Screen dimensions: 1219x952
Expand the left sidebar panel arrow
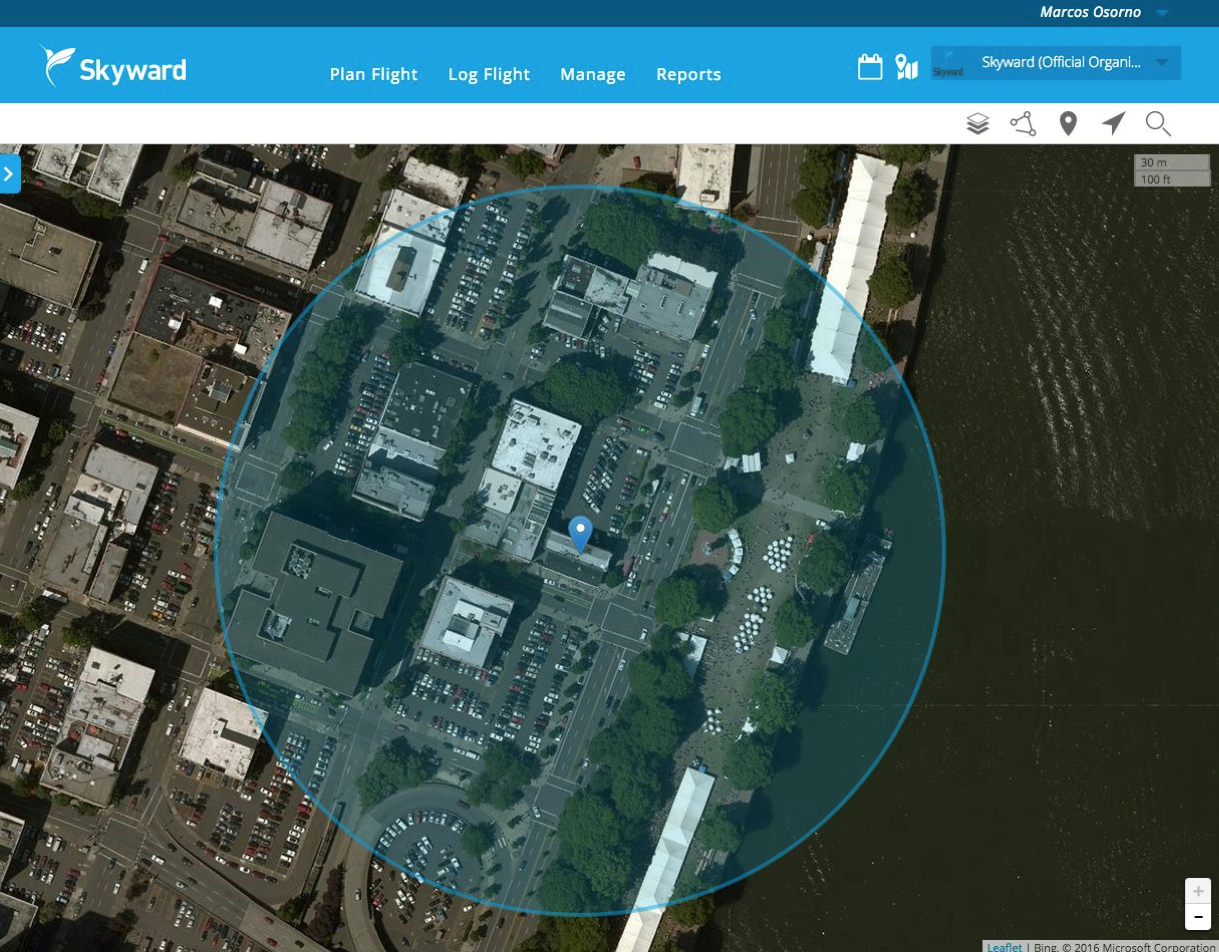tap(9, 174)
